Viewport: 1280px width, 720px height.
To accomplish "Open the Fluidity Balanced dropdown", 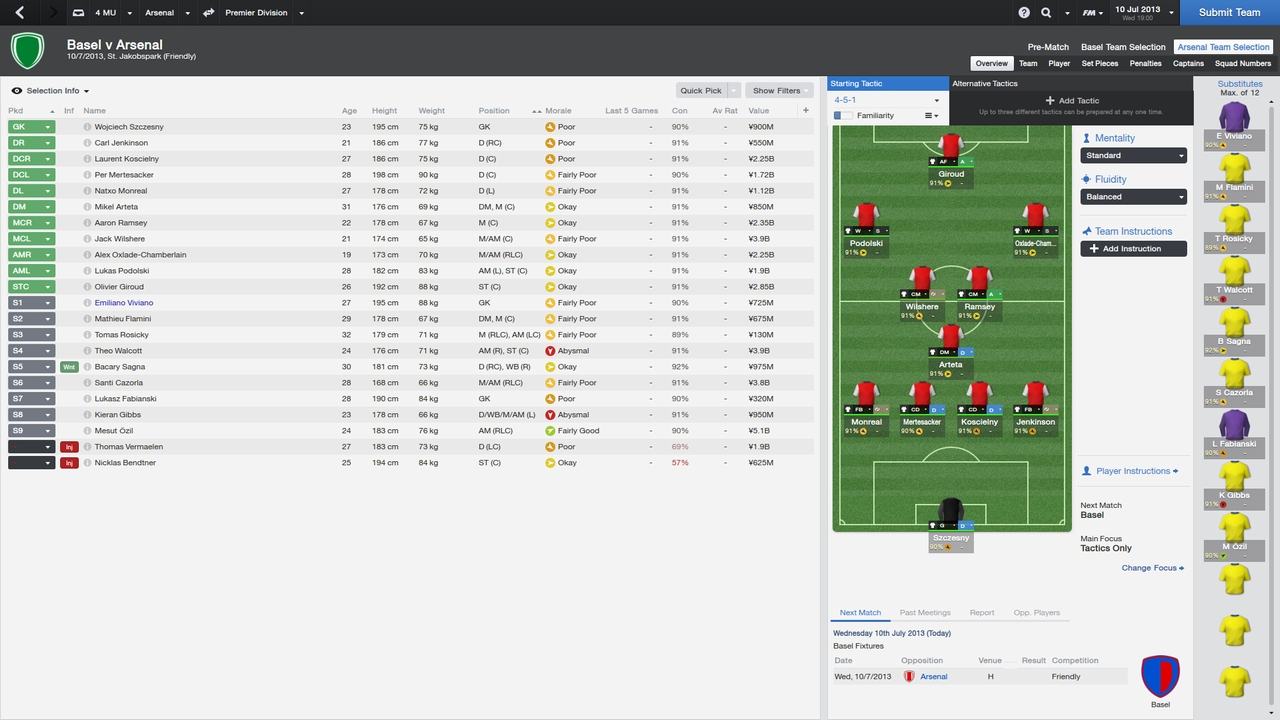I will (x=1133, y=197).
